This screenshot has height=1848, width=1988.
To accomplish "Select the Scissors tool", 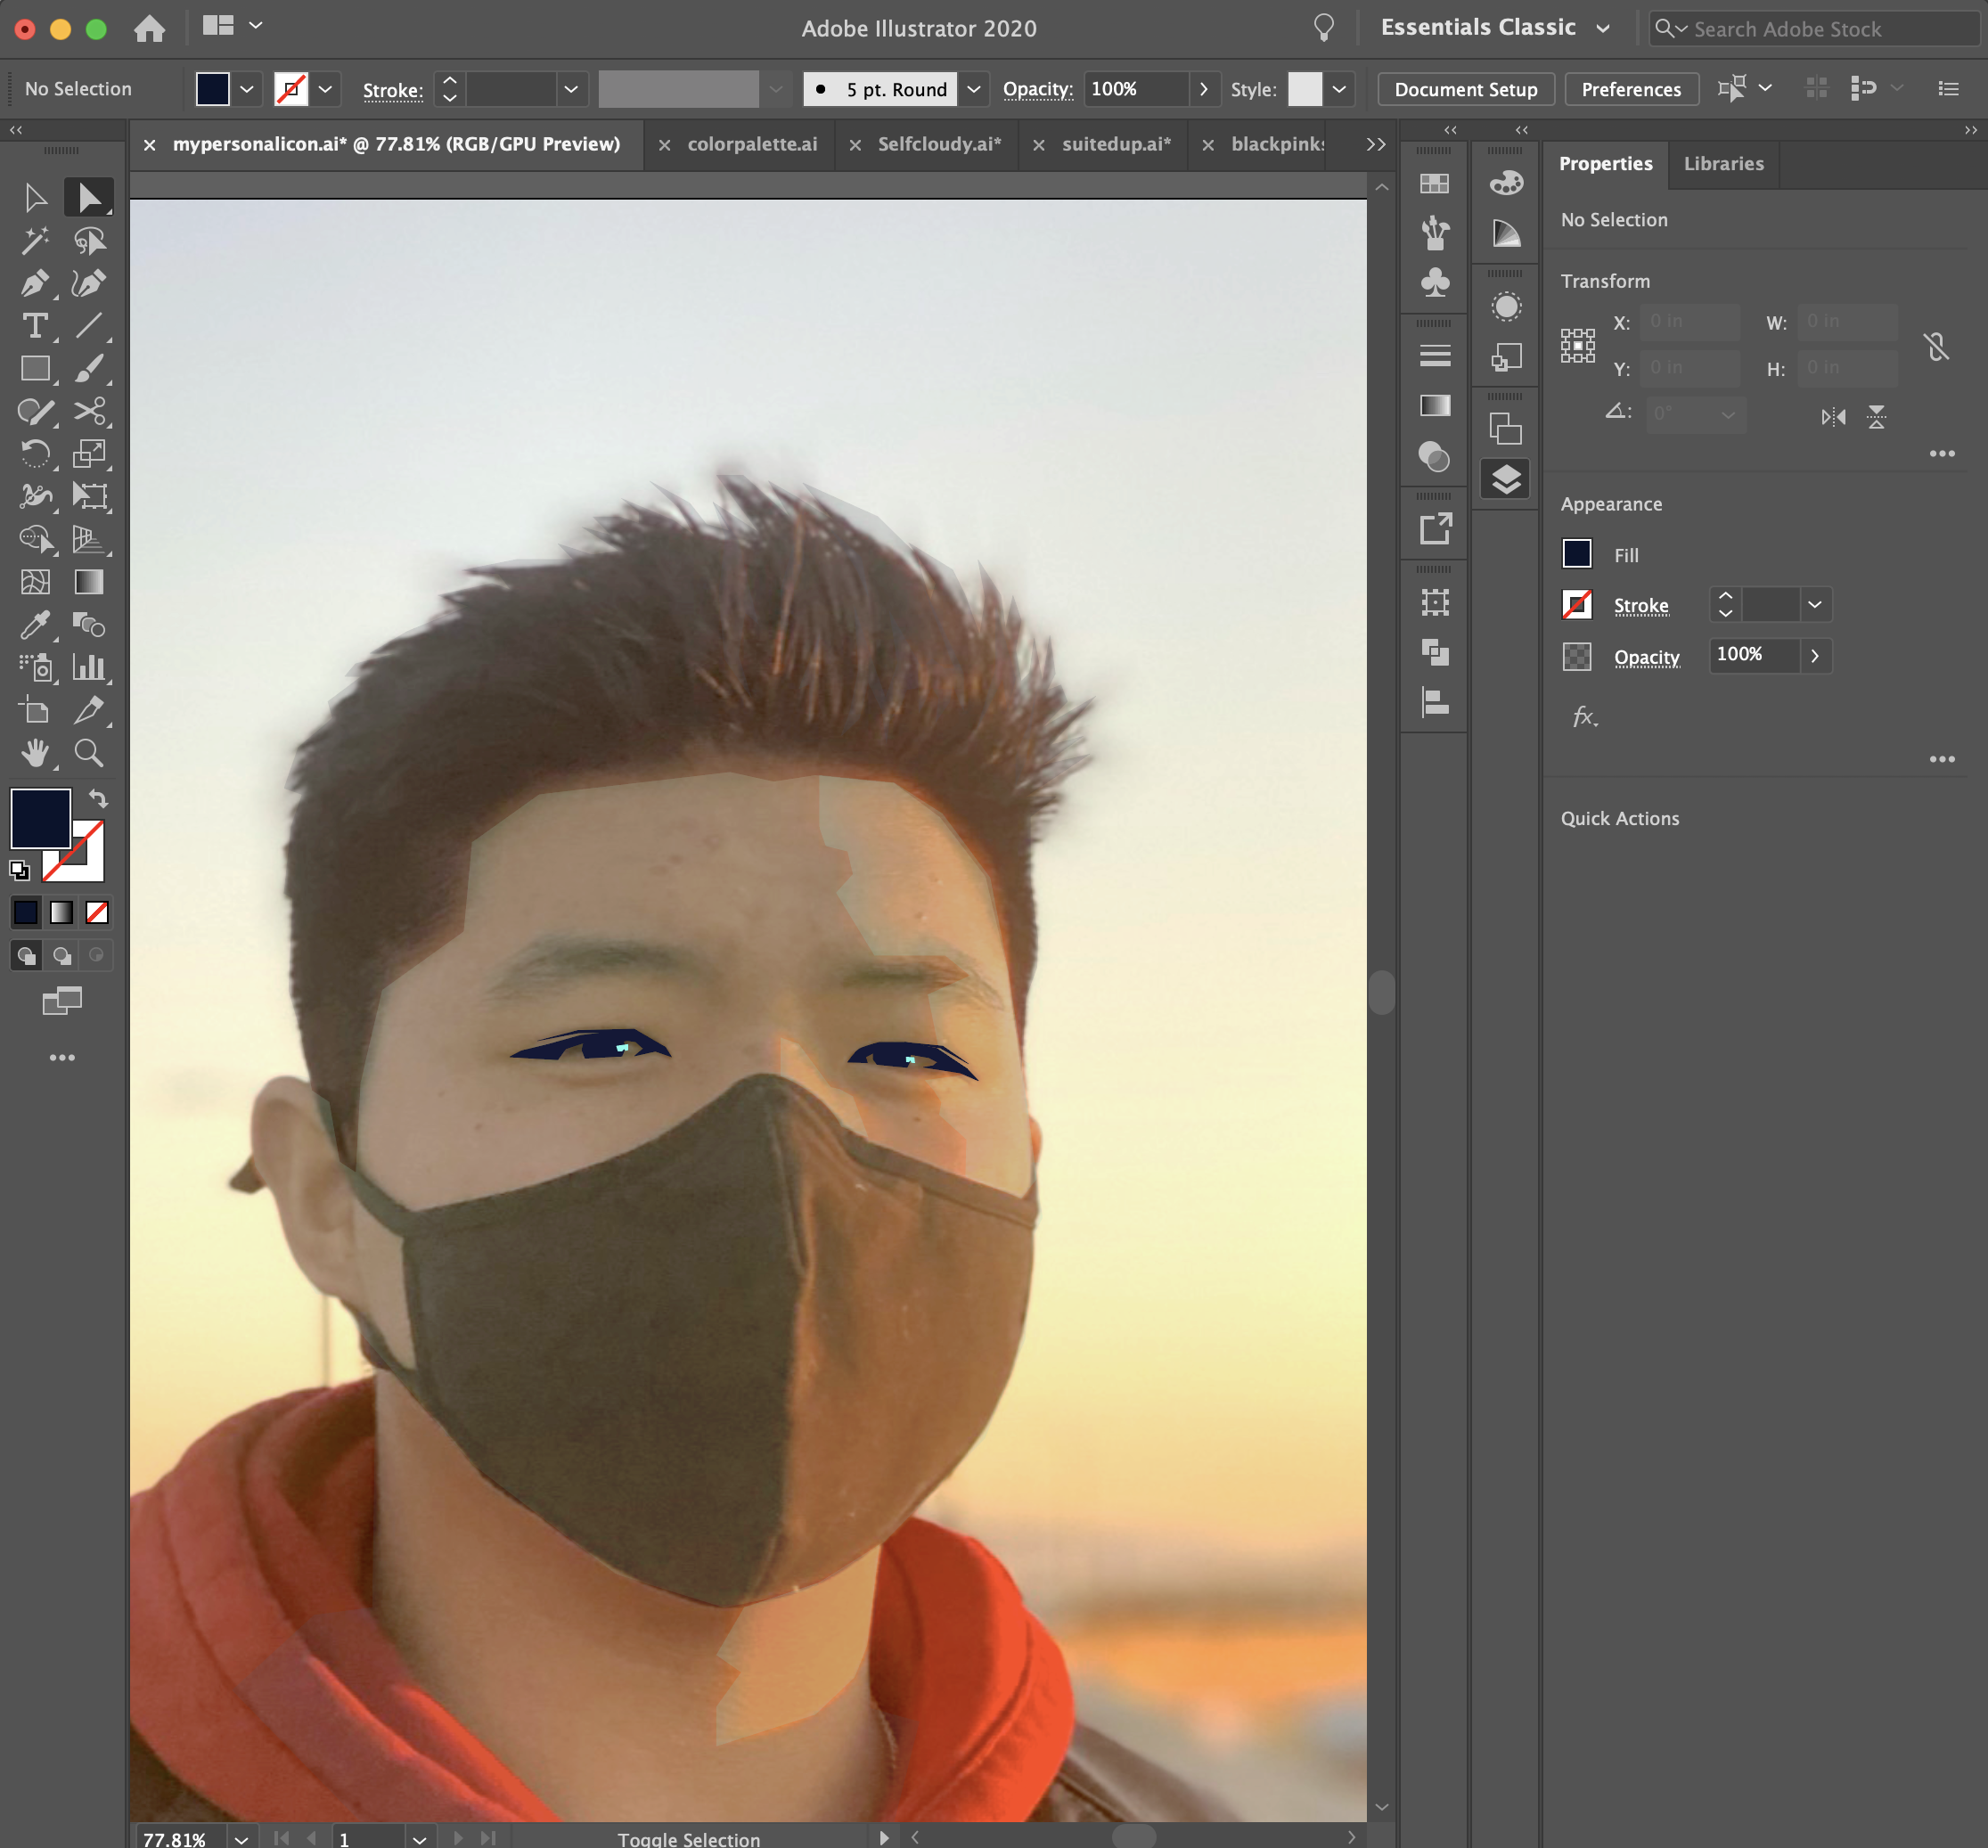I will [x=89, y=411].
